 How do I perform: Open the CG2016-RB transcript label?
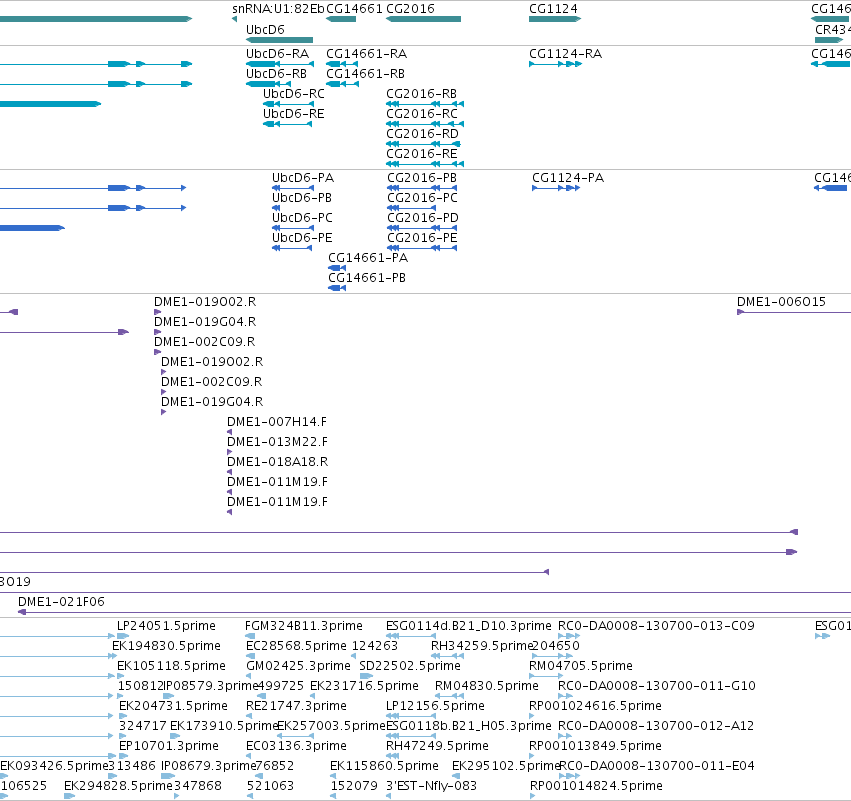(x=422, y=94)
